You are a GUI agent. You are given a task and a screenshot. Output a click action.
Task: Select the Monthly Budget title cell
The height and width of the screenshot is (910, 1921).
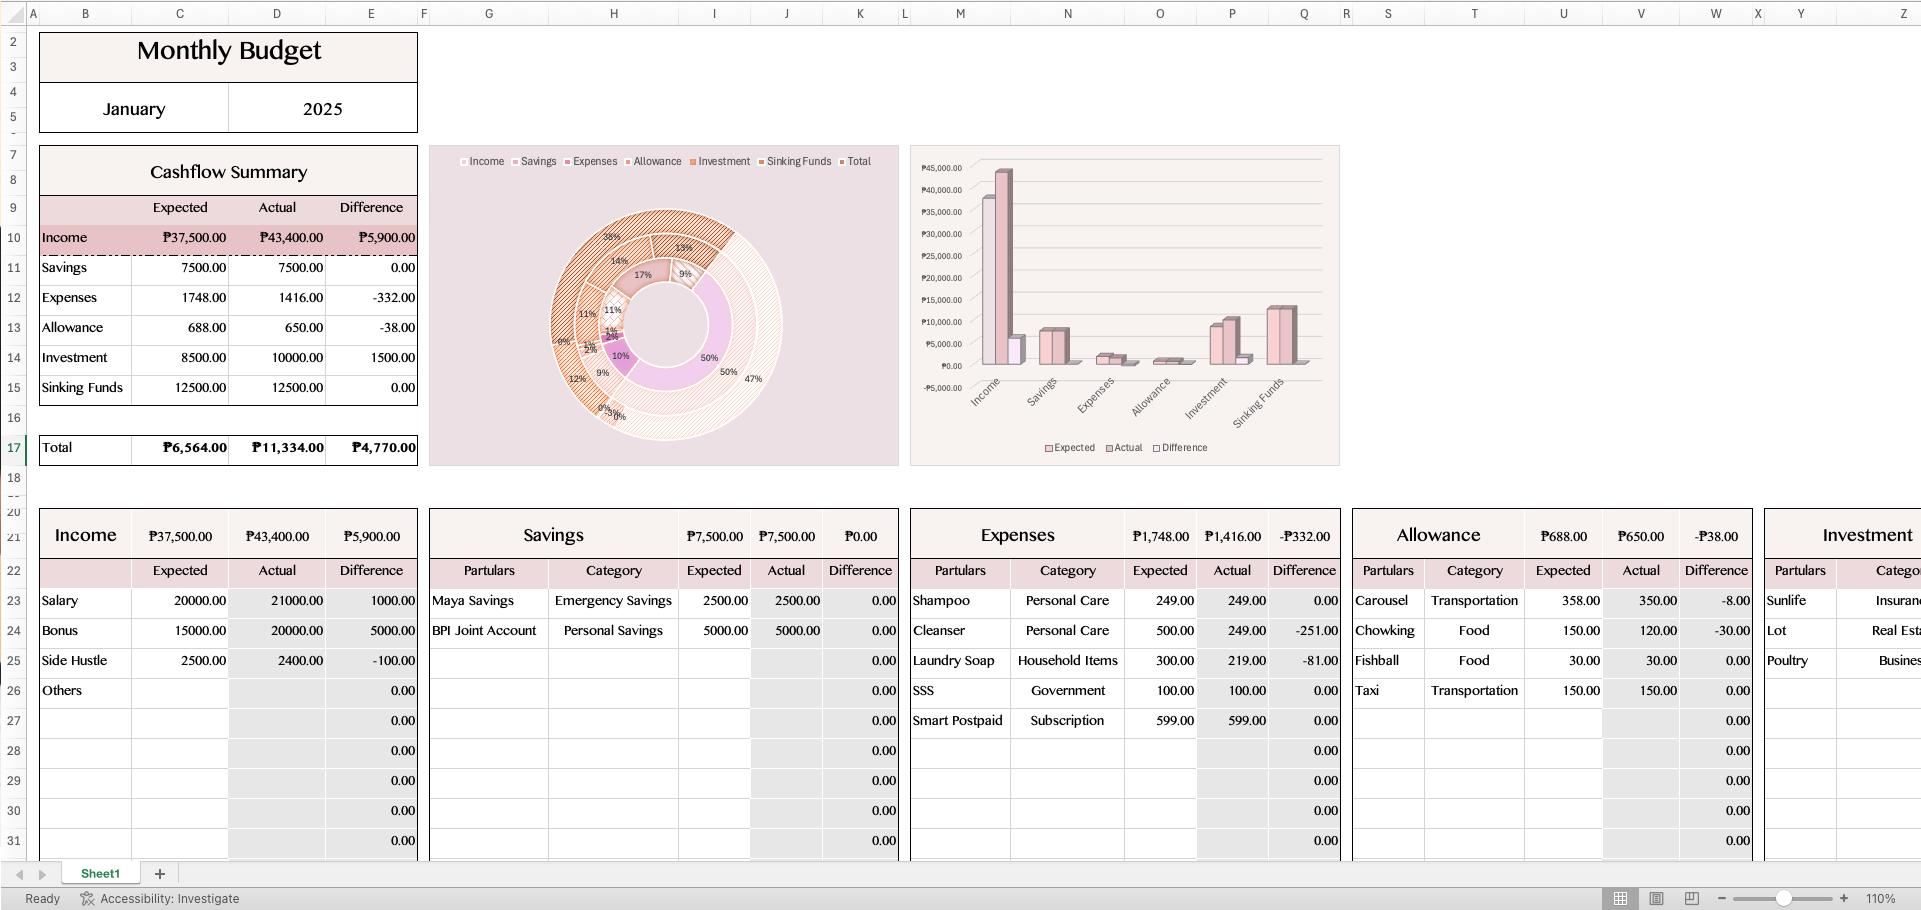click(x=229, y=57)
